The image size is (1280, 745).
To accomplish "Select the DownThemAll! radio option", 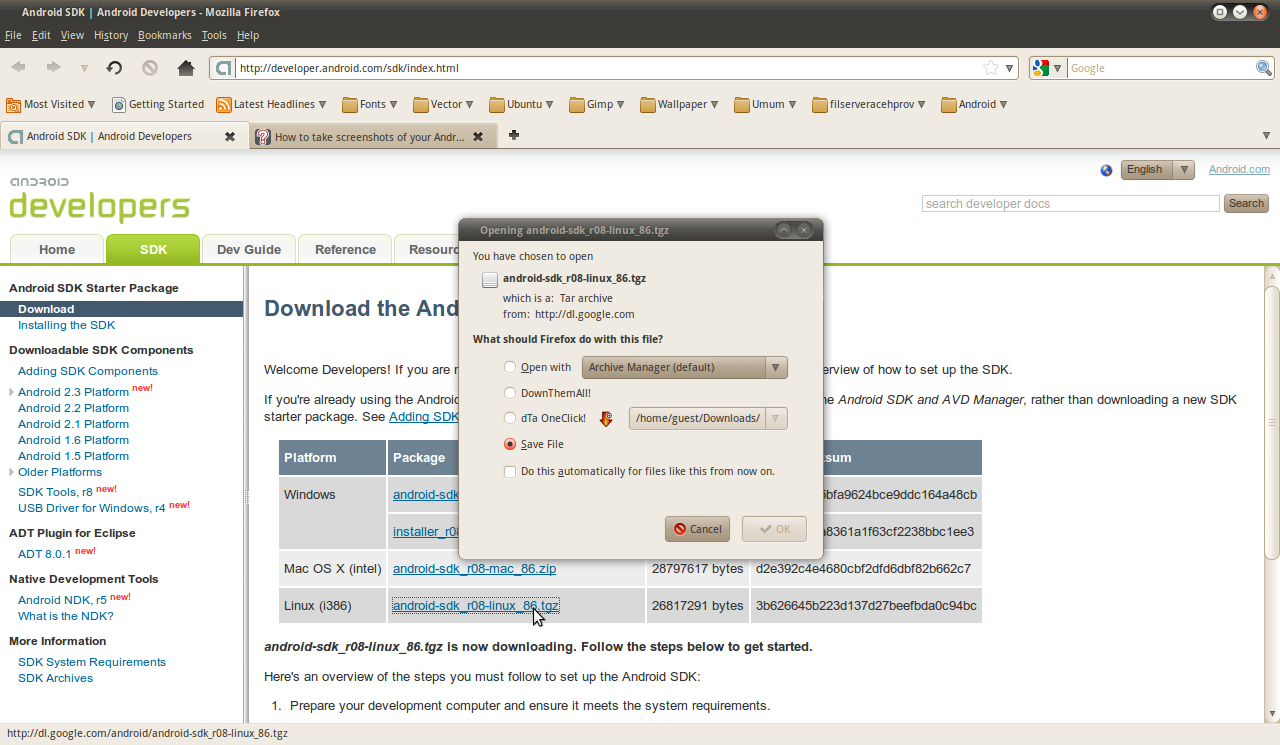I will (x=511, y=393).
